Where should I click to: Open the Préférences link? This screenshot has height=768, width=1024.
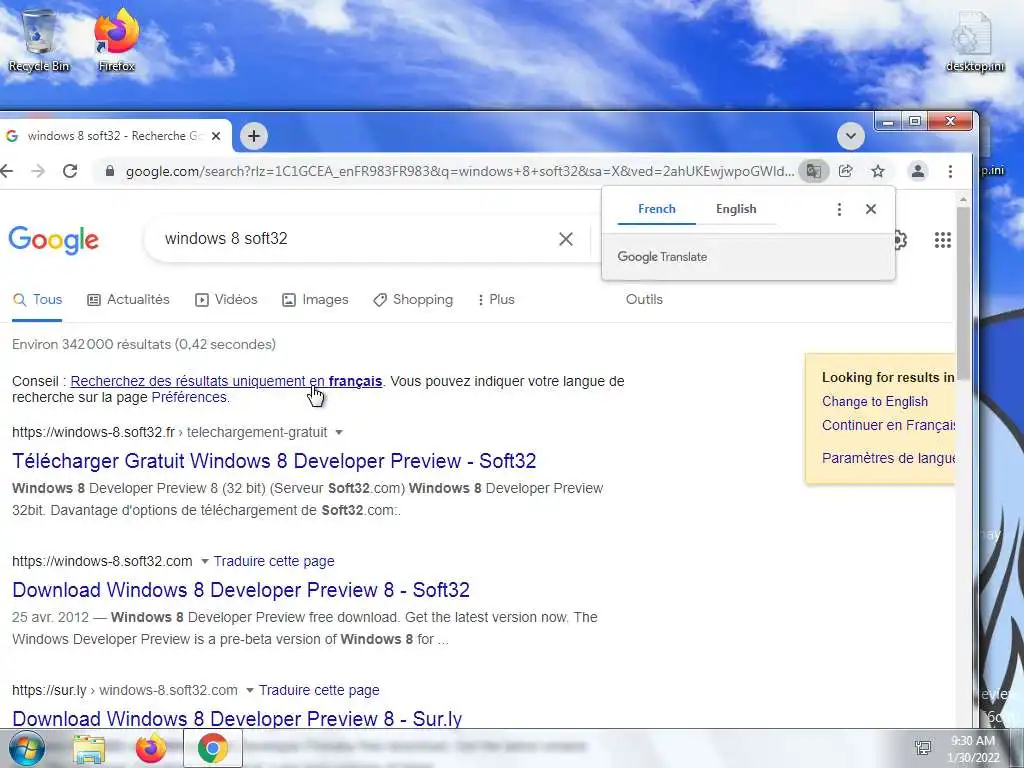[x=189, y=397]
